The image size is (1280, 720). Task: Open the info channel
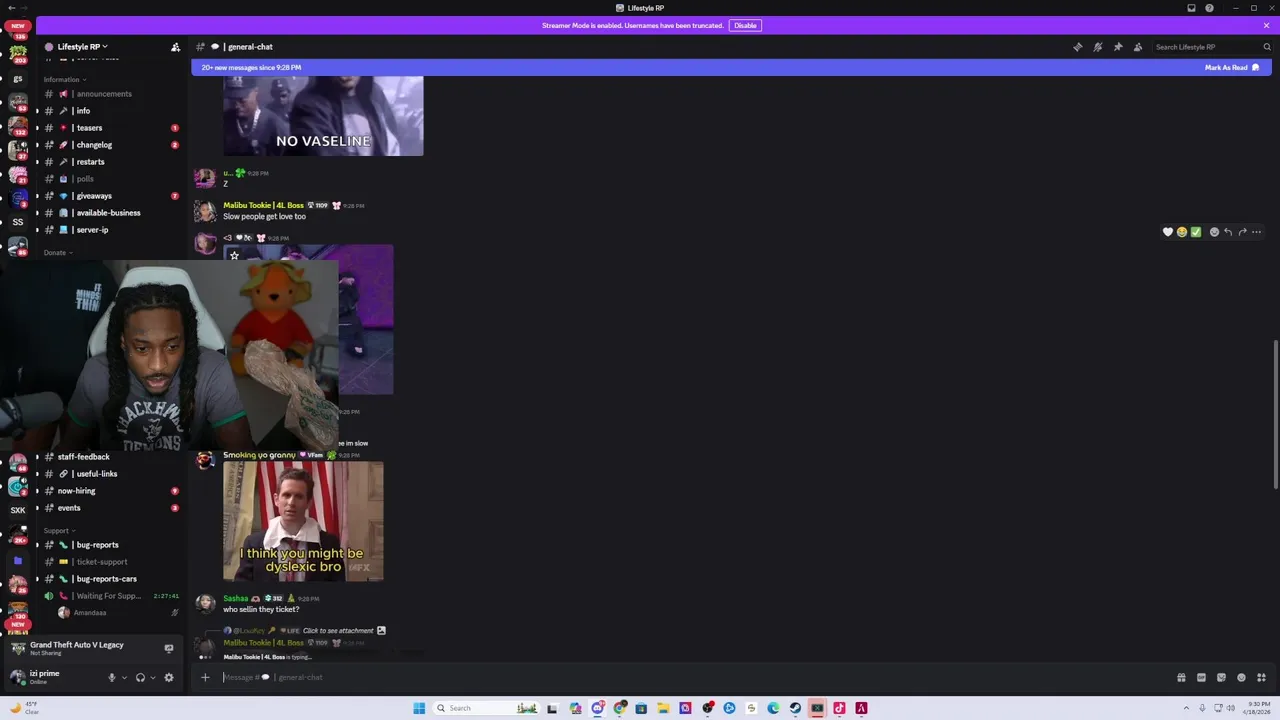pyautogui.click(x=110, y=111)
